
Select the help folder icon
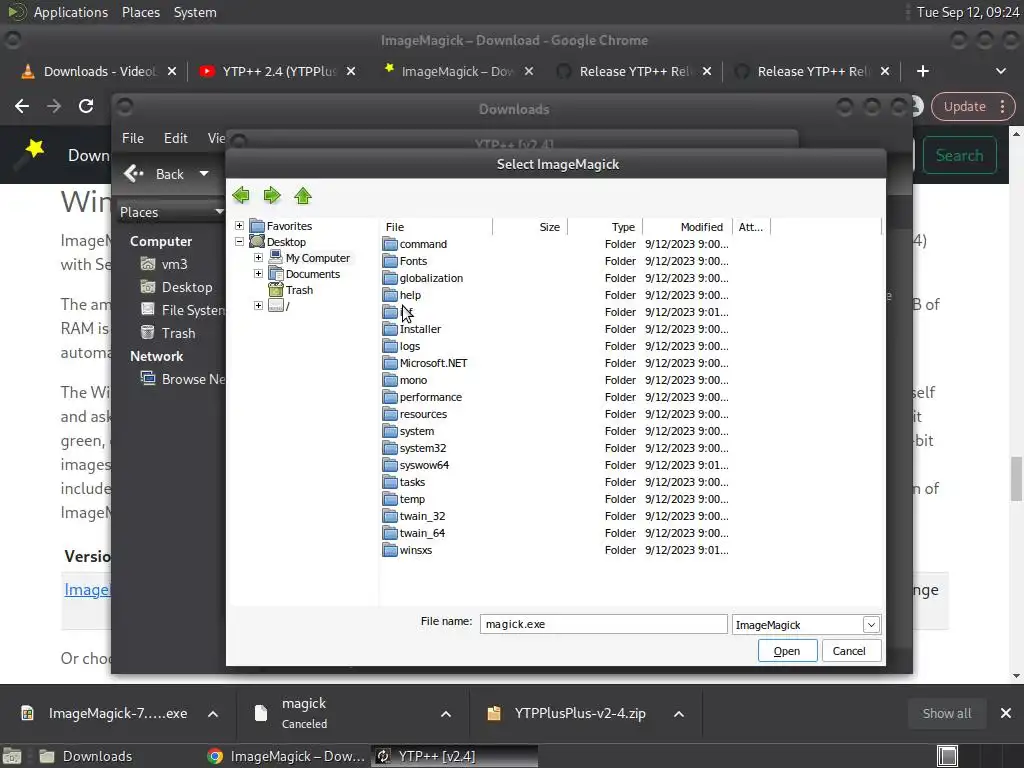pyautogui.click(x=390, y=295)
